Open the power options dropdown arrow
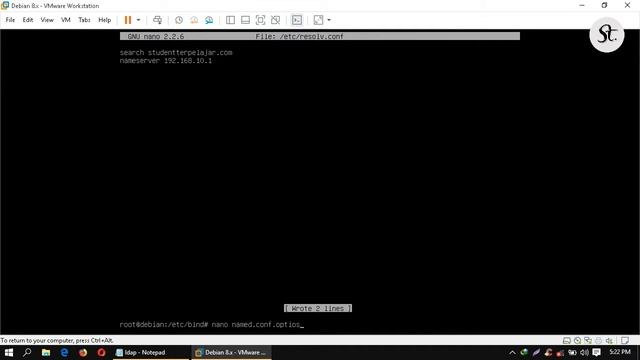The width and height of the screenshot is (640, 360). pos(138,20)
